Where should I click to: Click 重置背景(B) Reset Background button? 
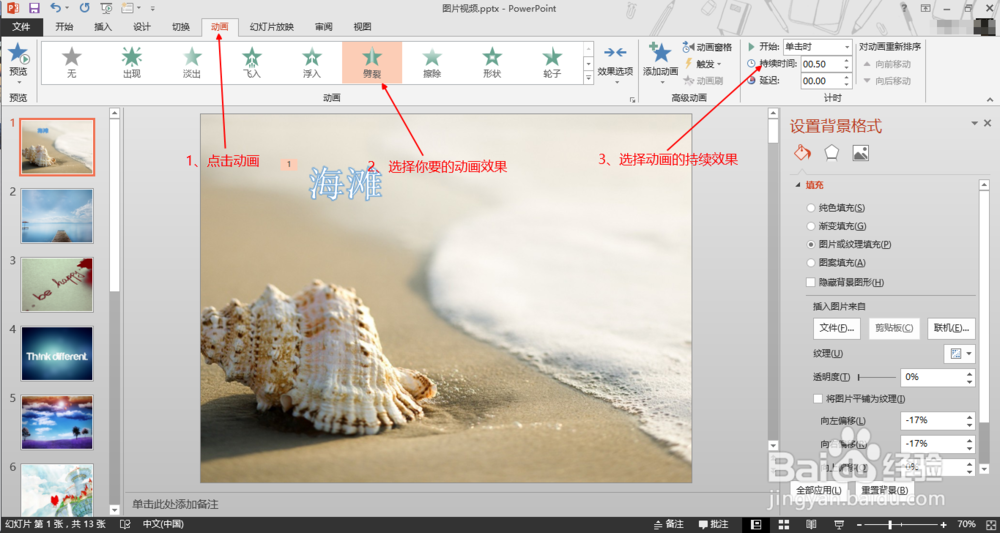coord(884,490)
